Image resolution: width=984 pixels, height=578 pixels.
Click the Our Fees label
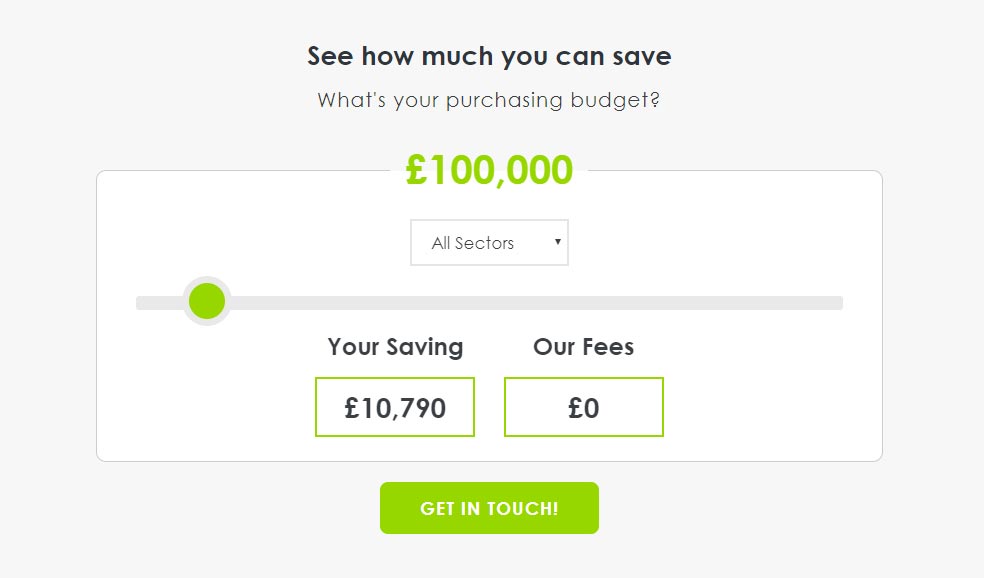pos(583,347)
